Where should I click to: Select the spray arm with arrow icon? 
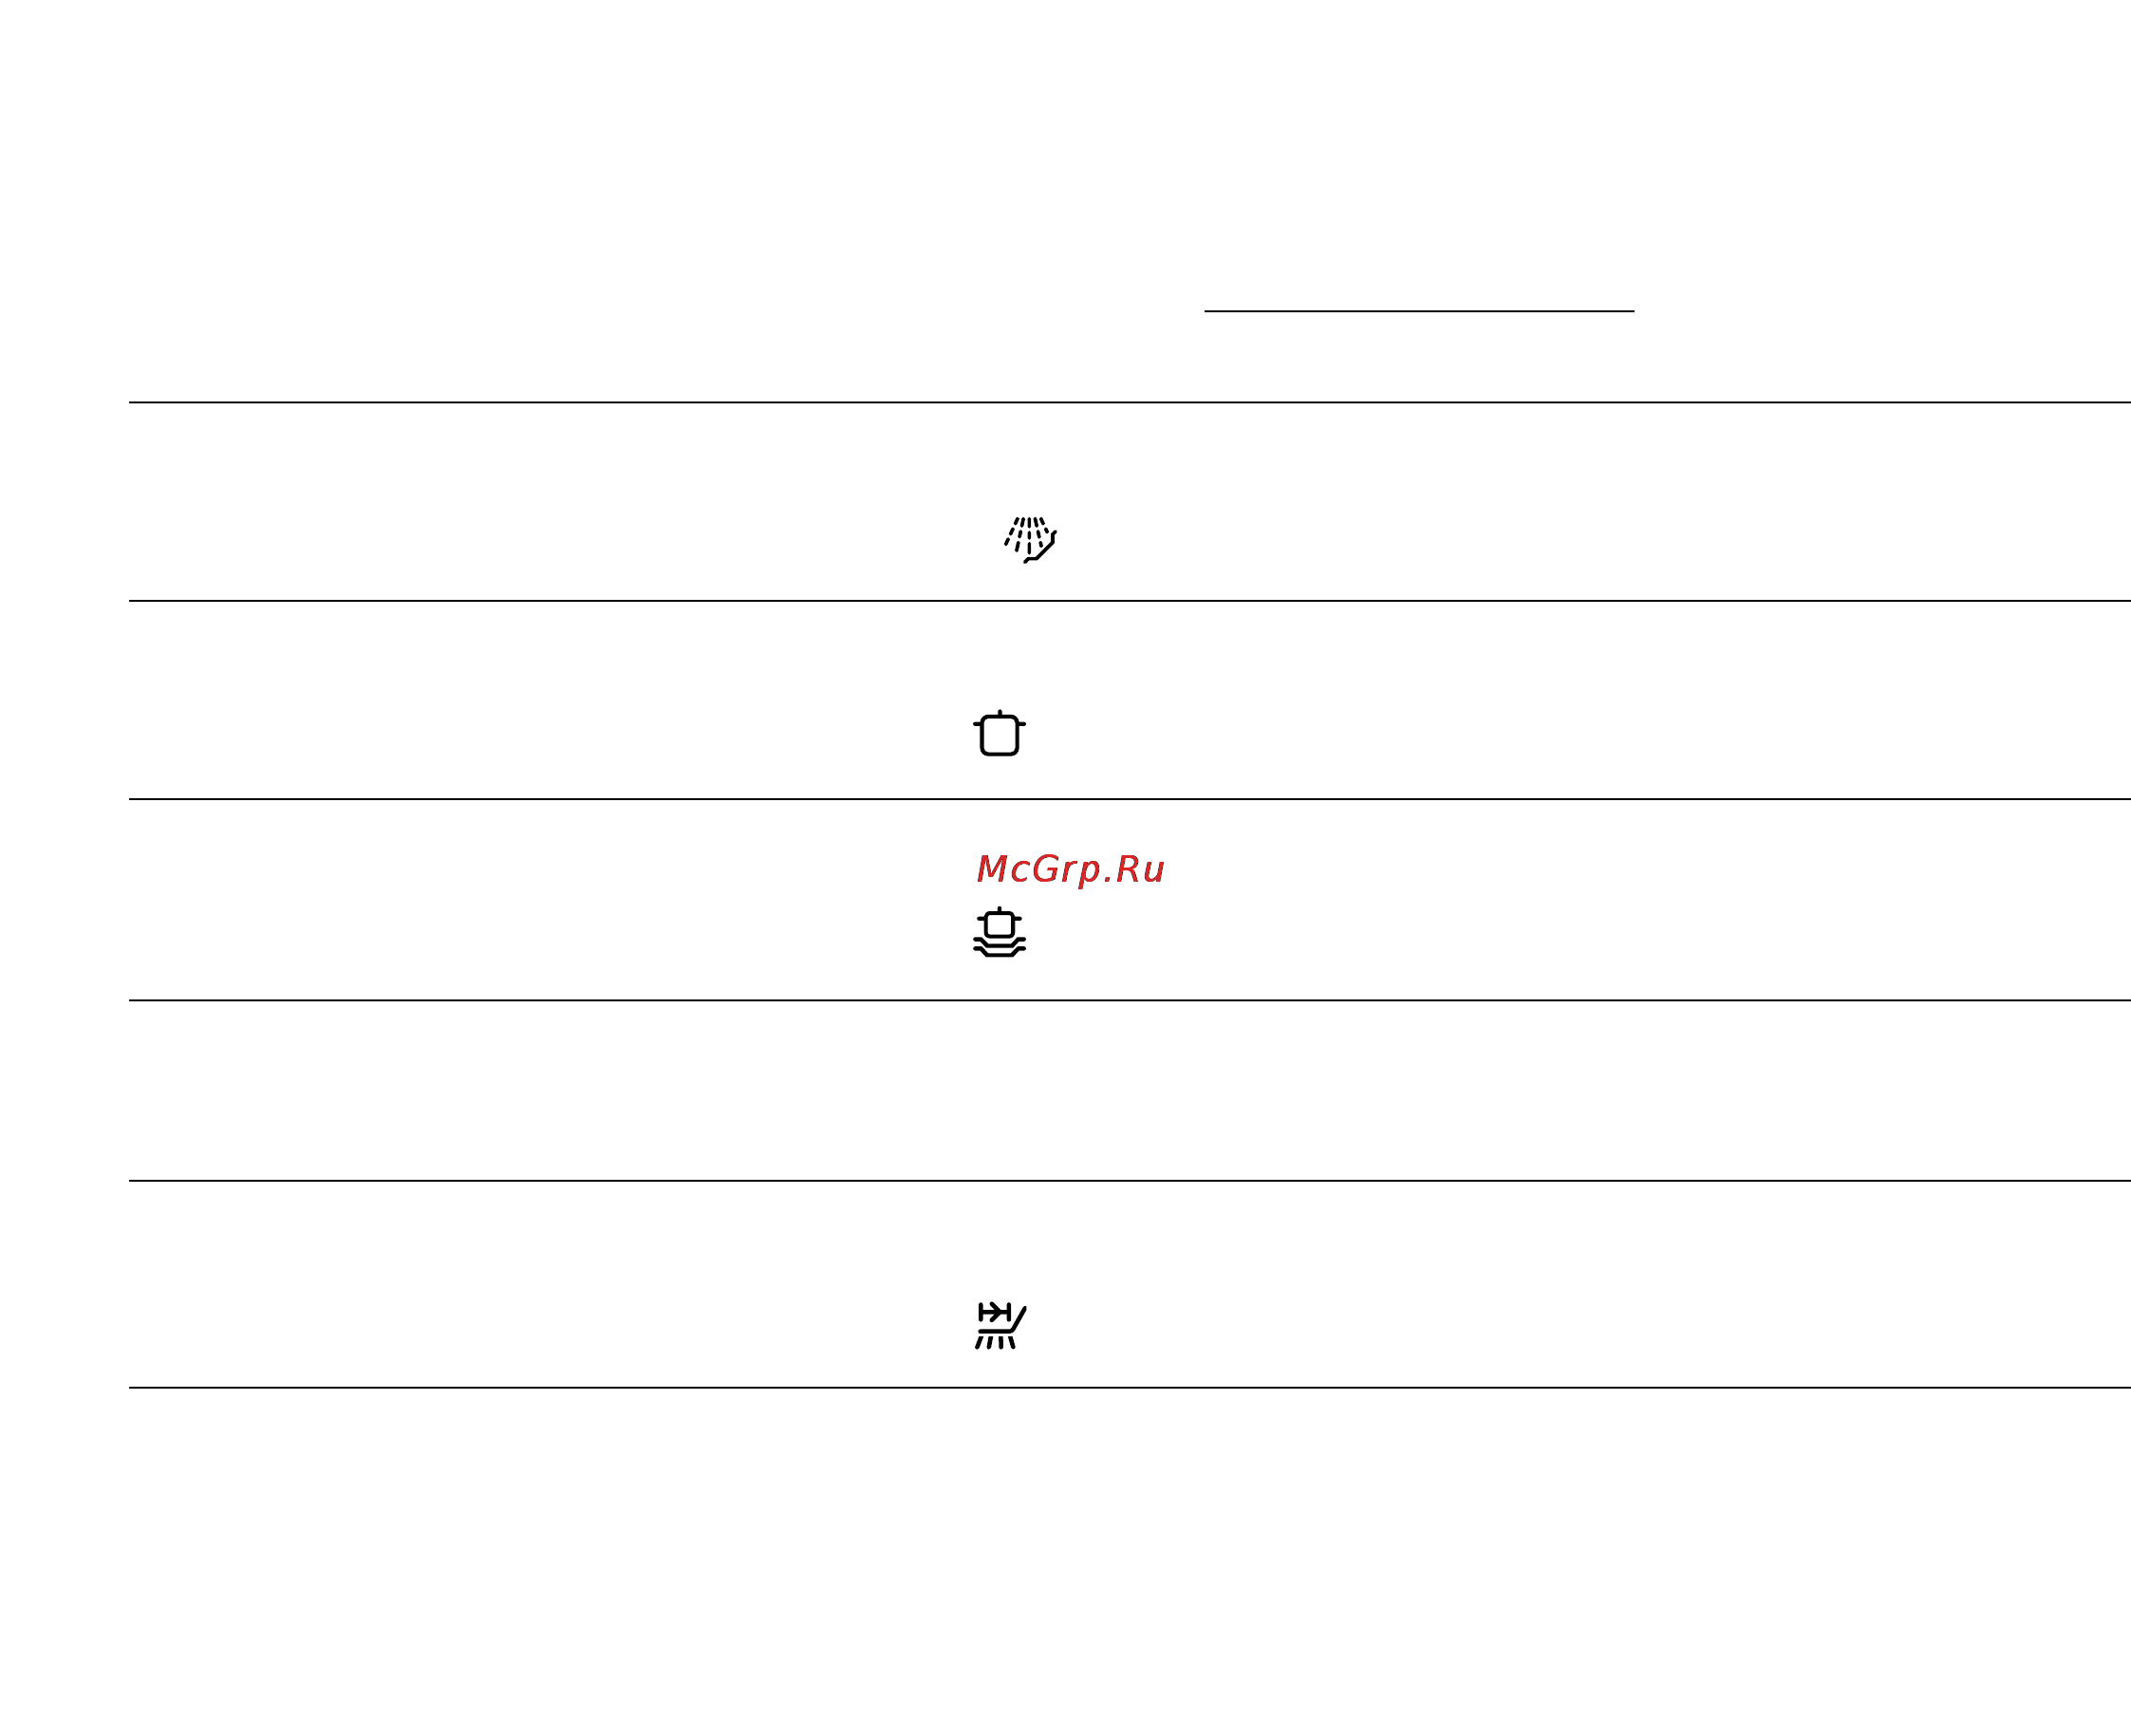(1000, 1326)
